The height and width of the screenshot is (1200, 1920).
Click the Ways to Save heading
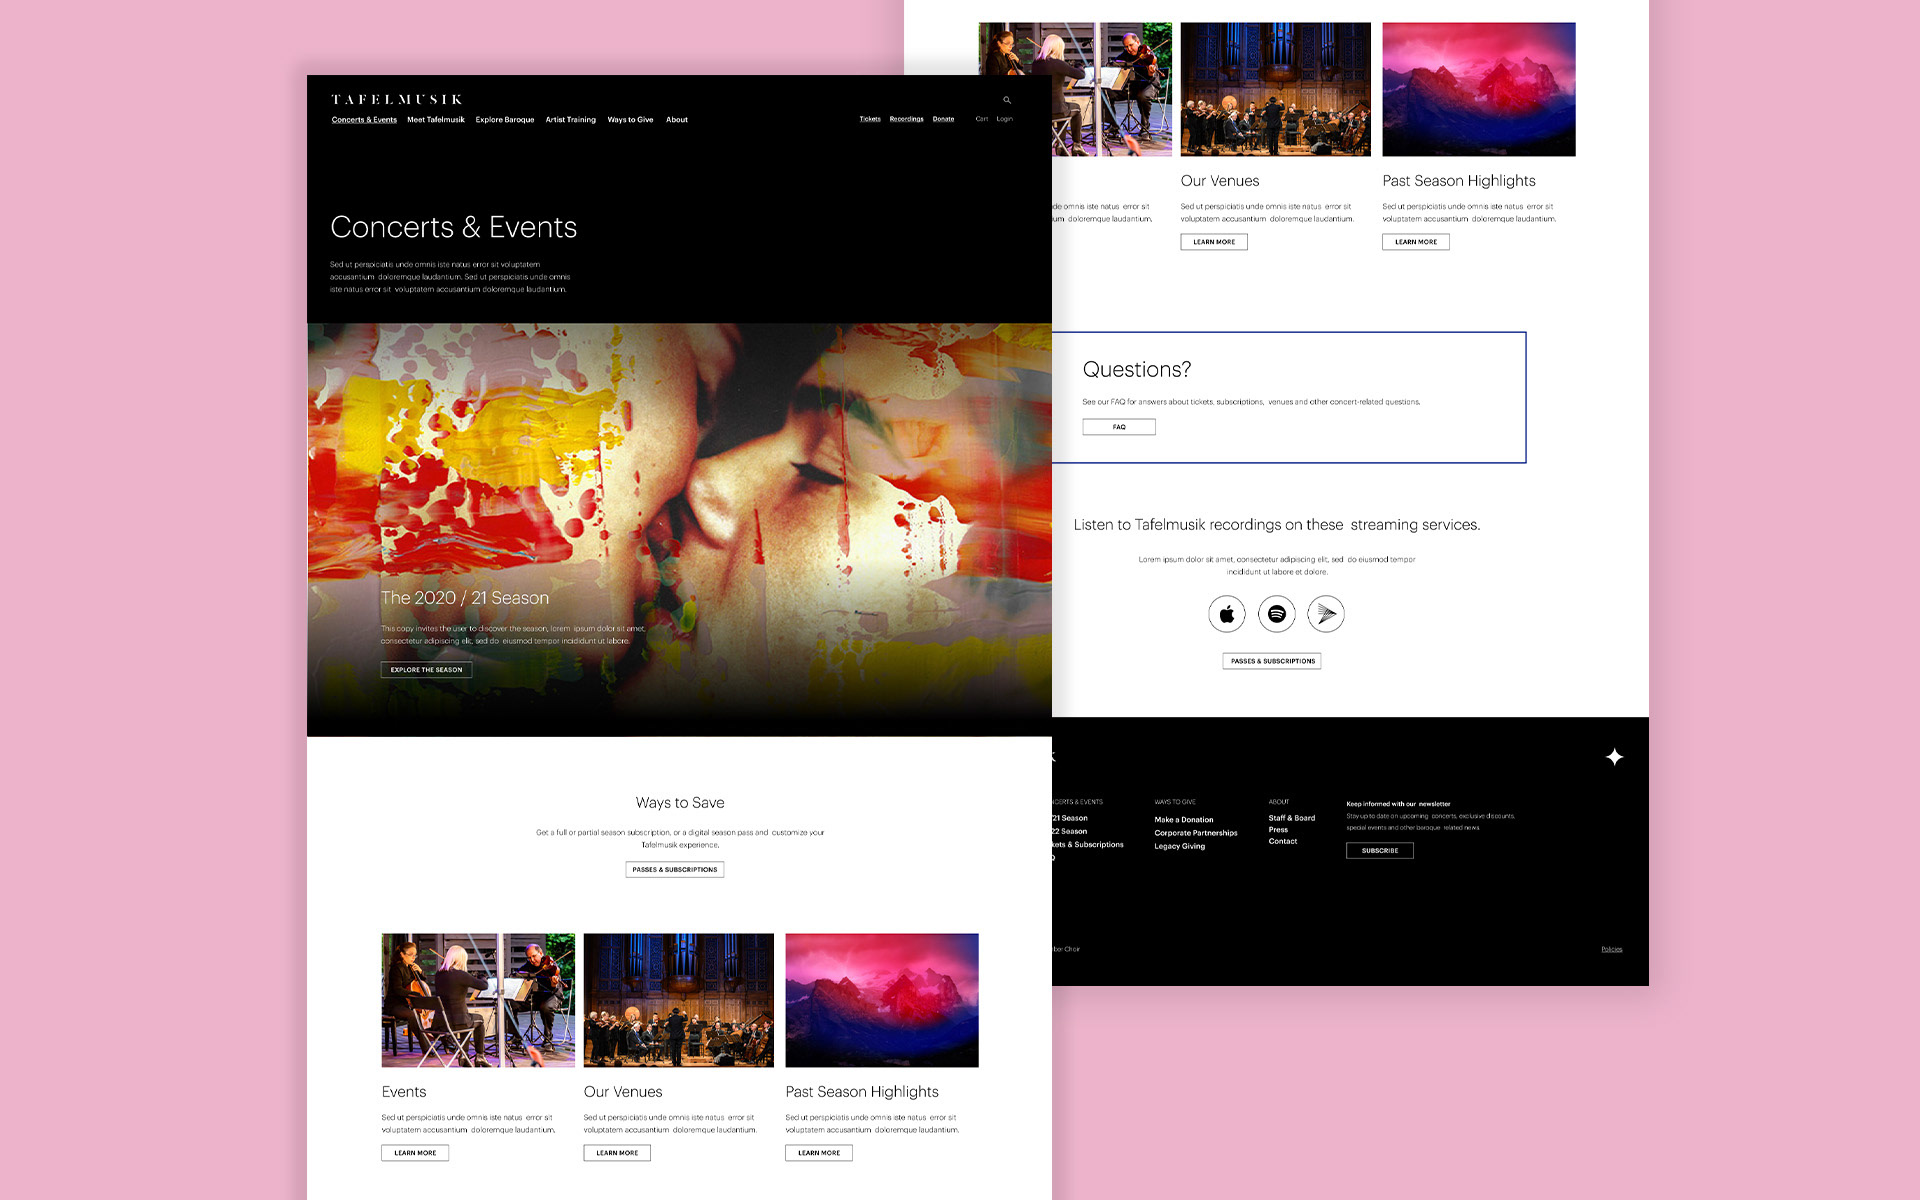click(680, 803)
